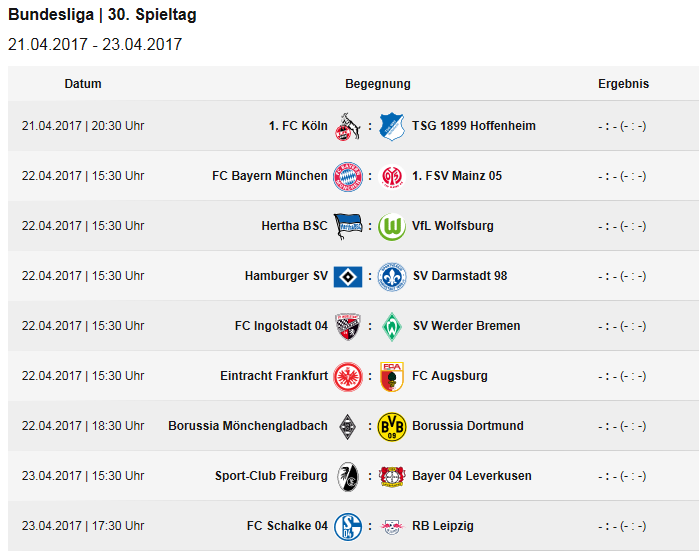This screenshot has height=552, width=699.
Task: Click the Bayer 04 Leverkusen team name
Action: (472, 476)
